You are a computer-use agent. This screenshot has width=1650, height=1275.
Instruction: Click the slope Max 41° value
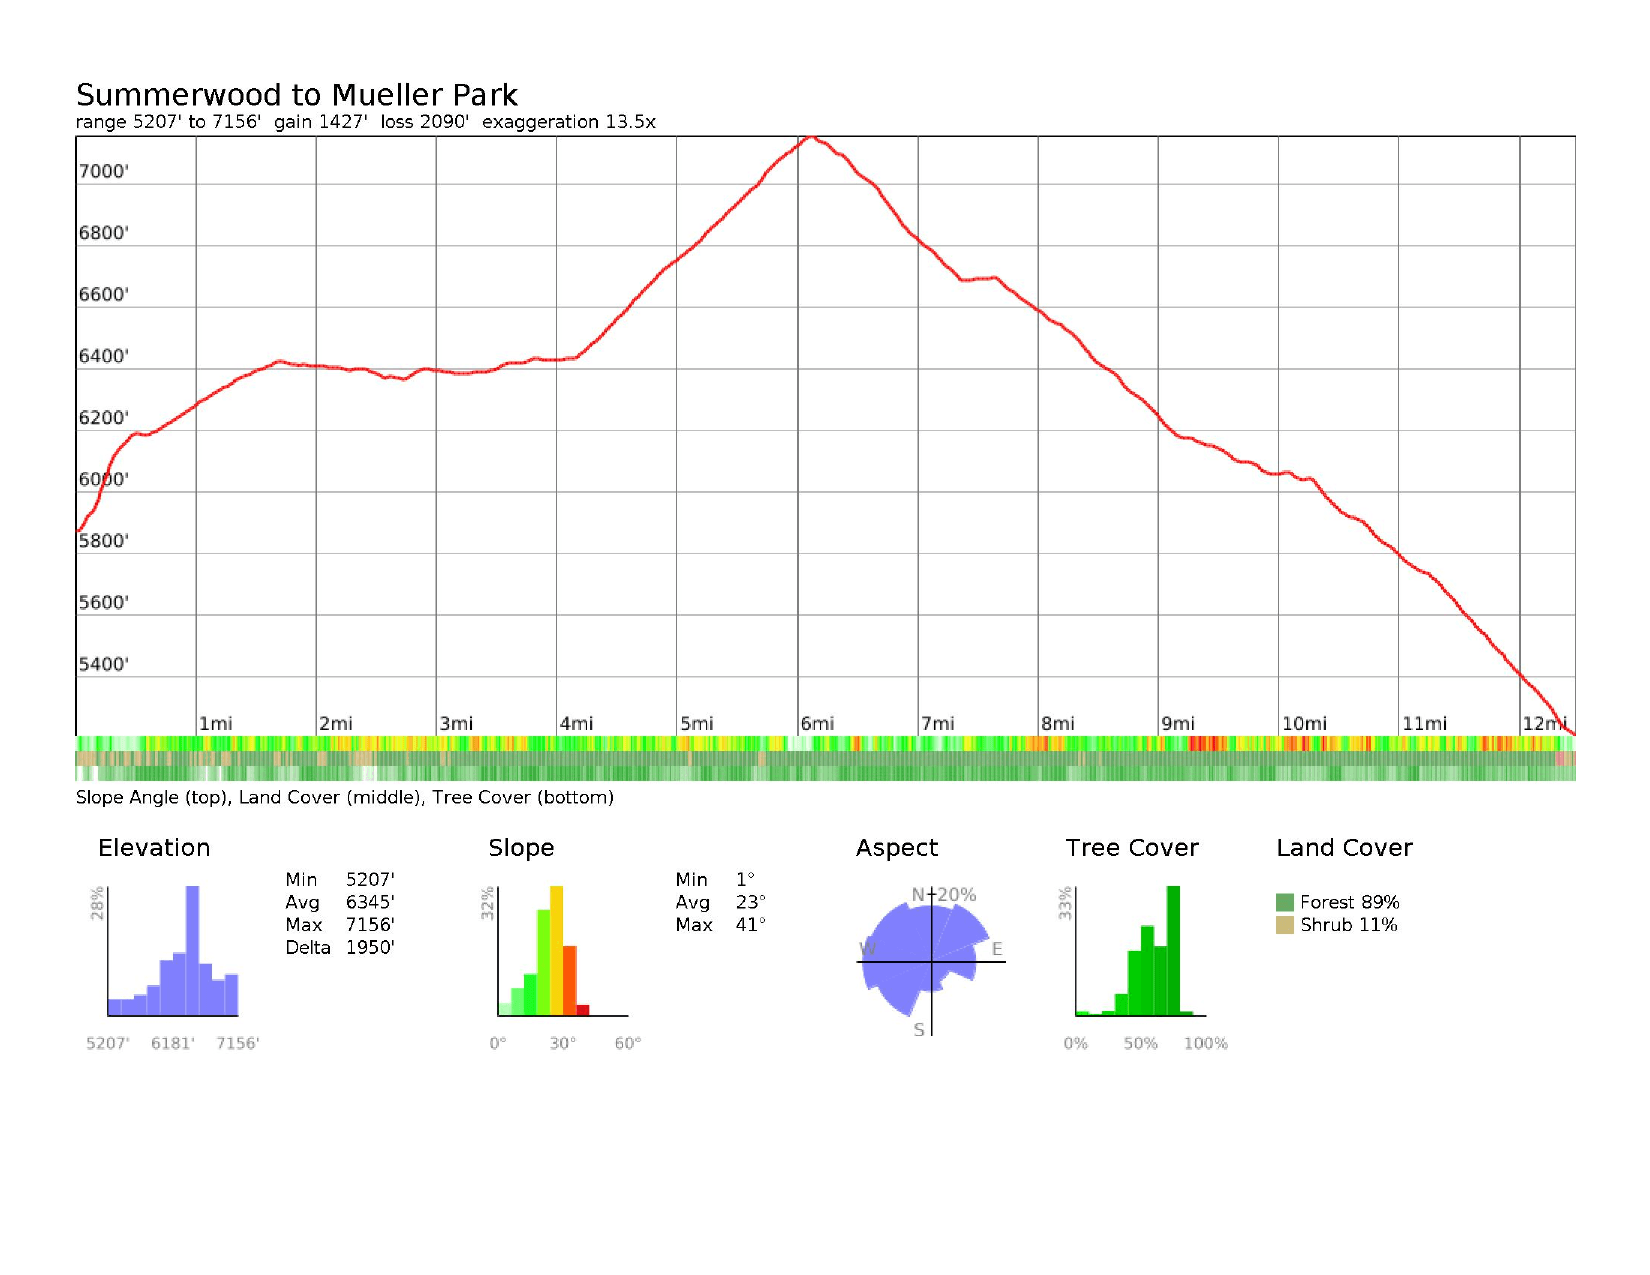(751, 925)
